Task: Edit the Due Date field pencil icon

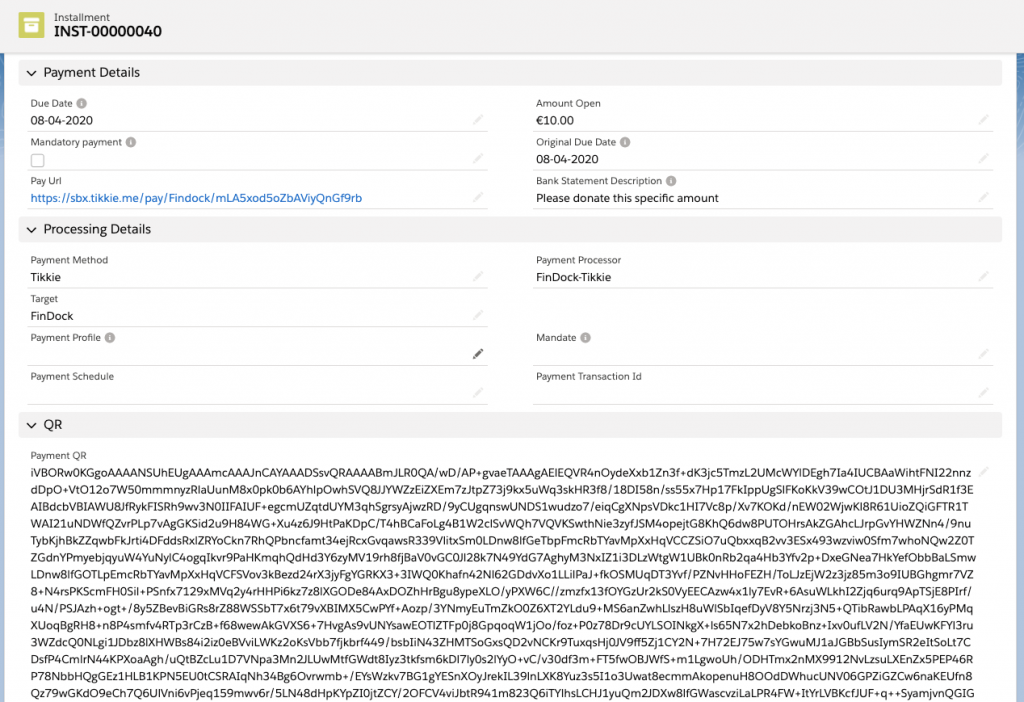Action: pos(478,120)
